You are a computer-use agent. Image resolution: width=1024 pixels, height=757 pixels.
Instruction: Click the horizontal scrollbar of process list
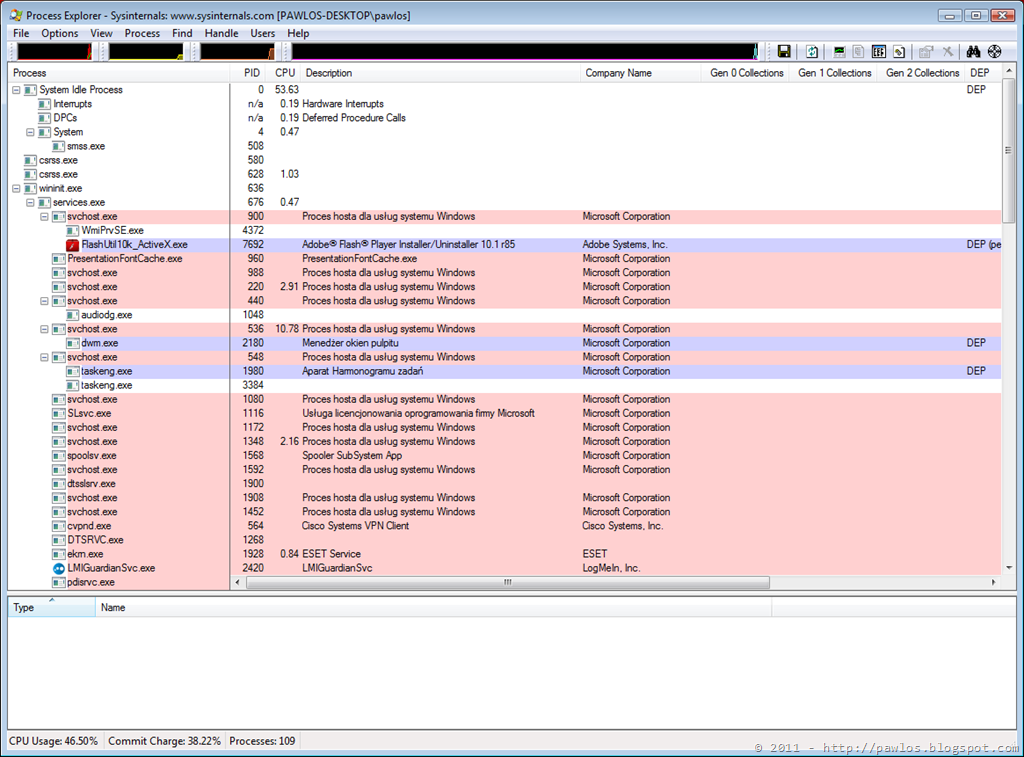[x=614, y=582]
